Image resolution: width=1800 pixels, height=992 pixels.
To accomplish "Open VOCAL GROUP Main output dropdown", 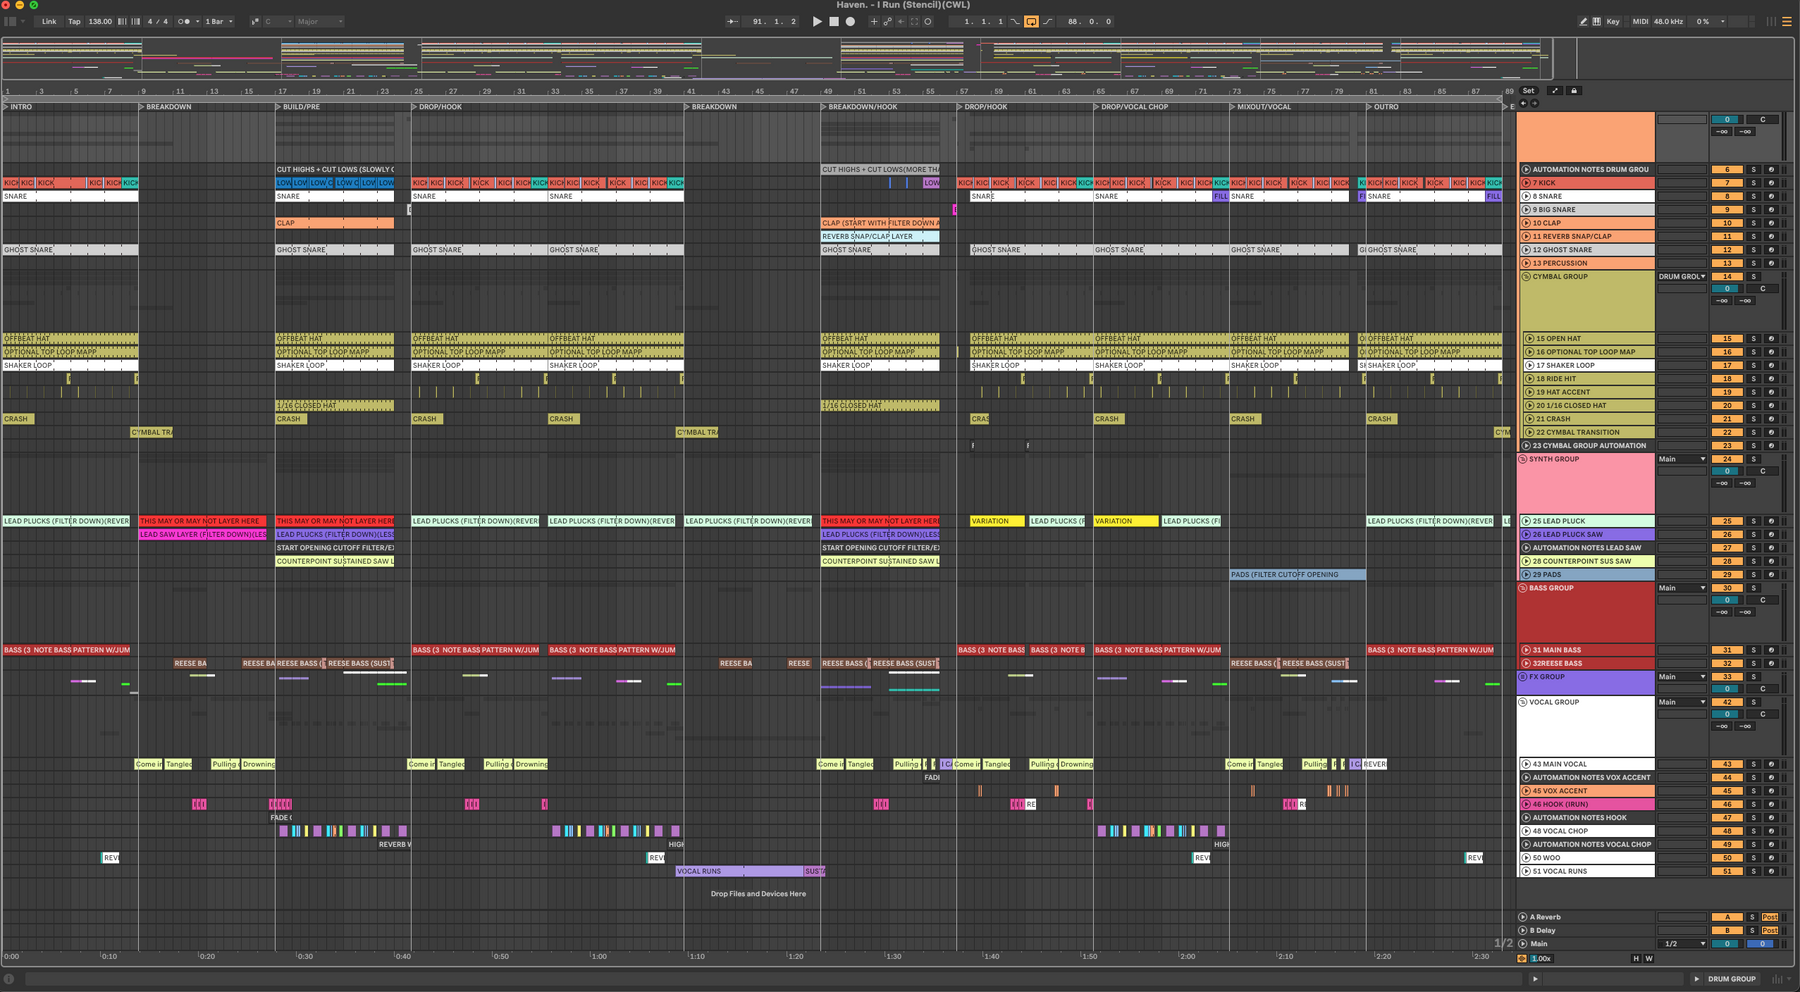I will pyautogui.click(x=1682, y=702).
